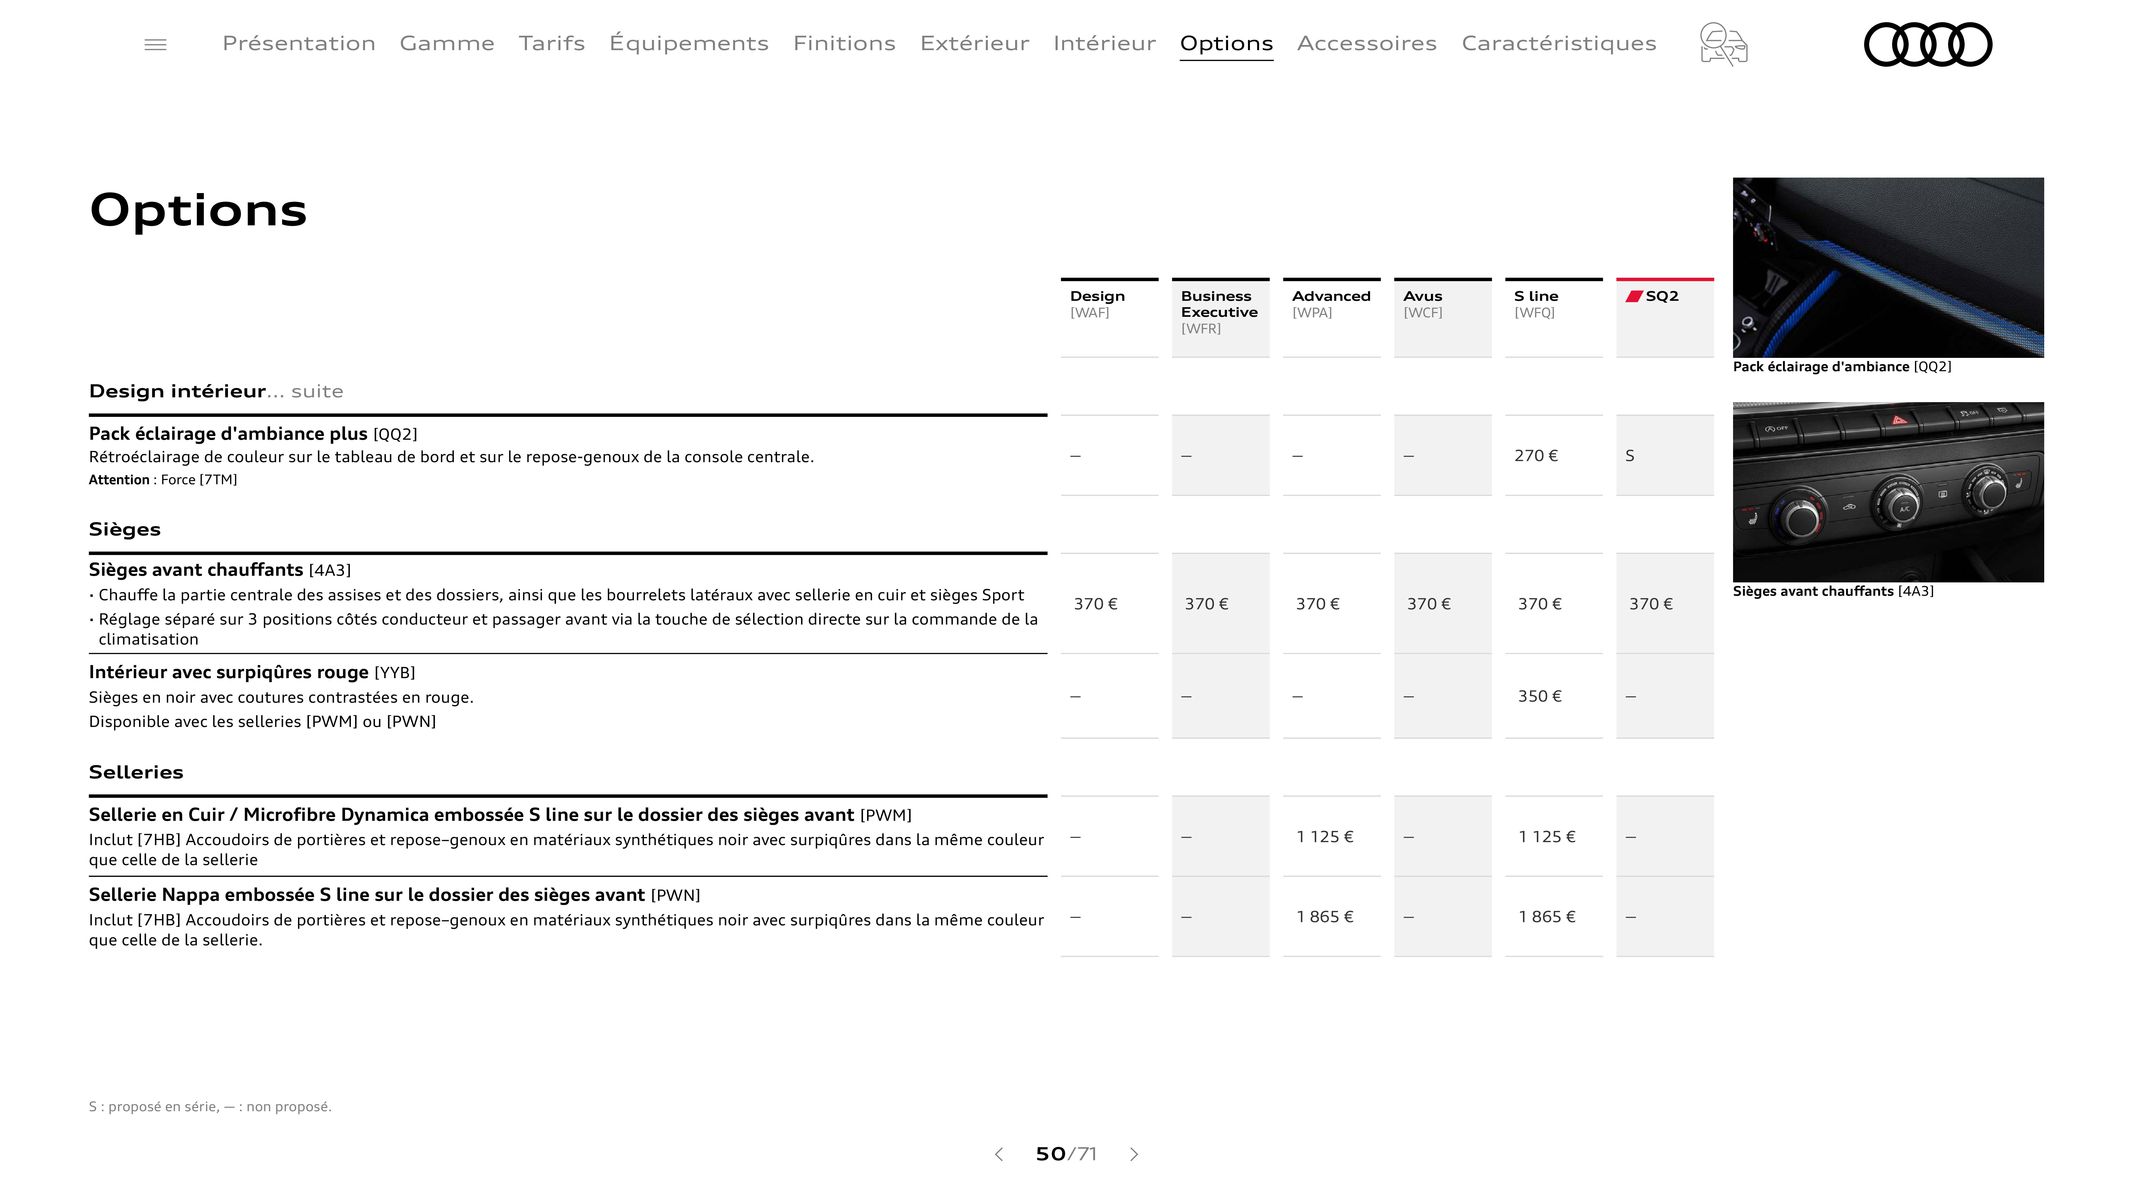This screenshot has height=1200, width=2133.
Task: Open the hamburger menu icon
Action: 155,45
